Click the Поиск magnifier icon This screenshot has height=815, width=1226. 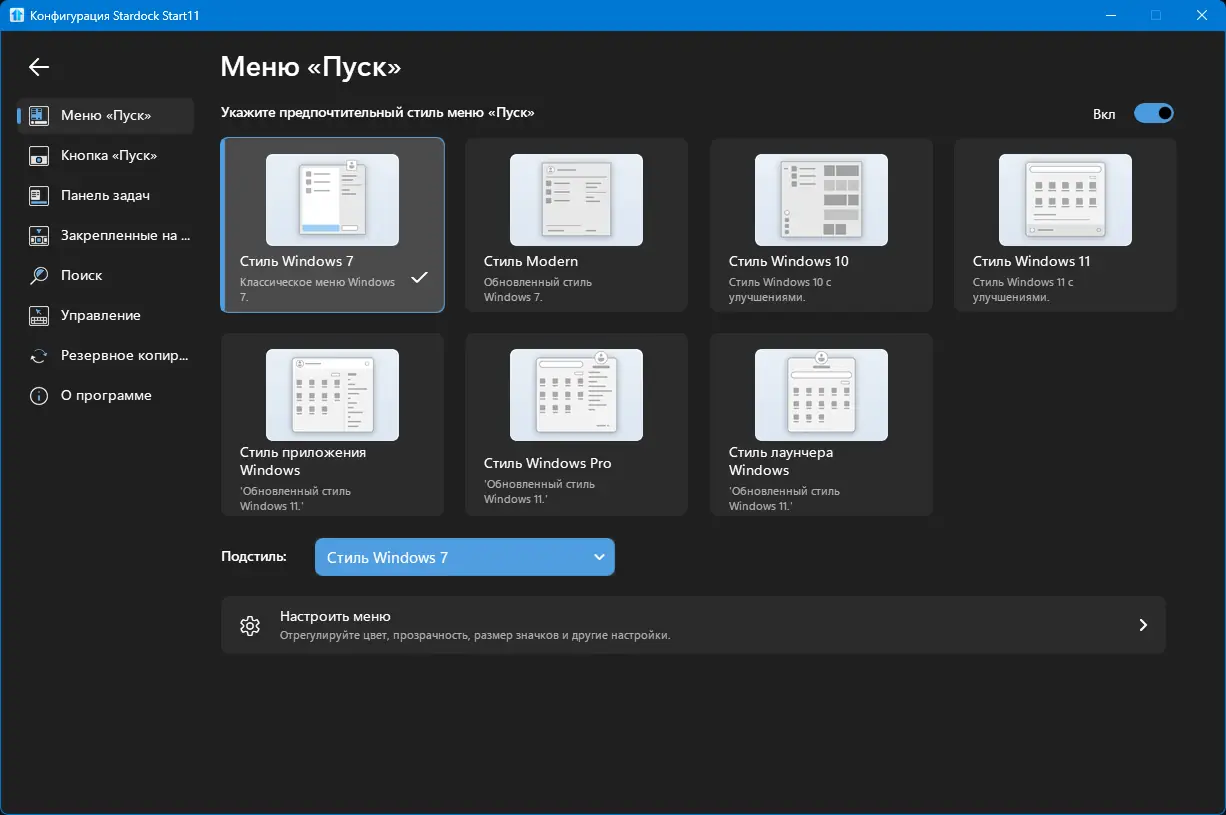click(x=39, y=276)
